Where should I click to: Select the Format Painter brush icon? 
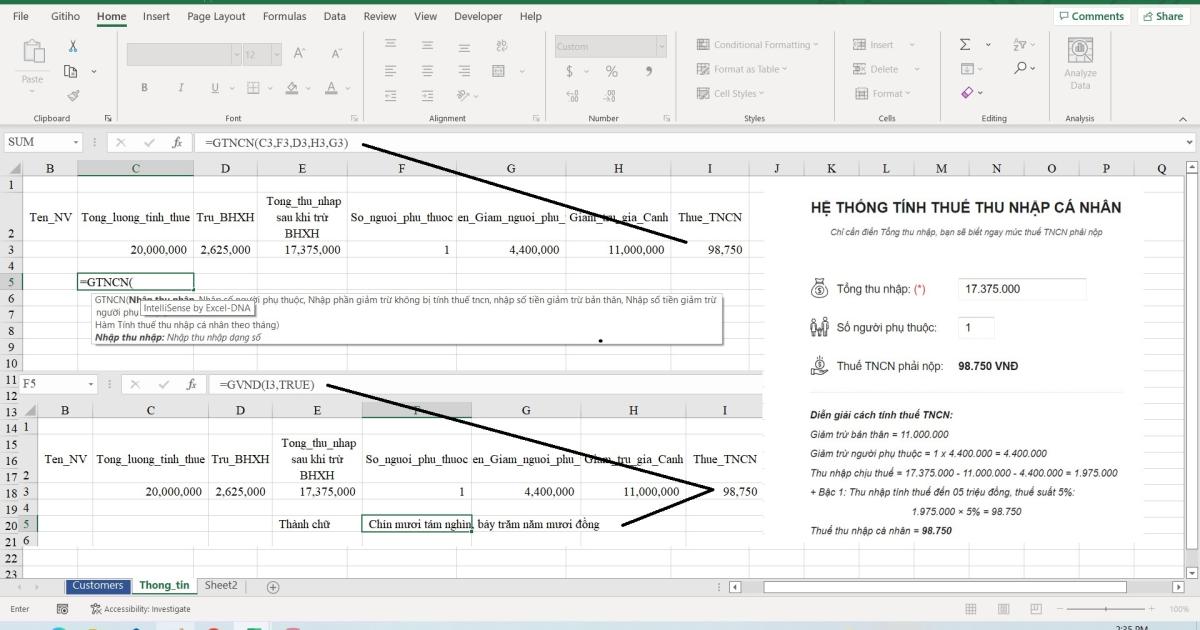click(x=73, y=96)
